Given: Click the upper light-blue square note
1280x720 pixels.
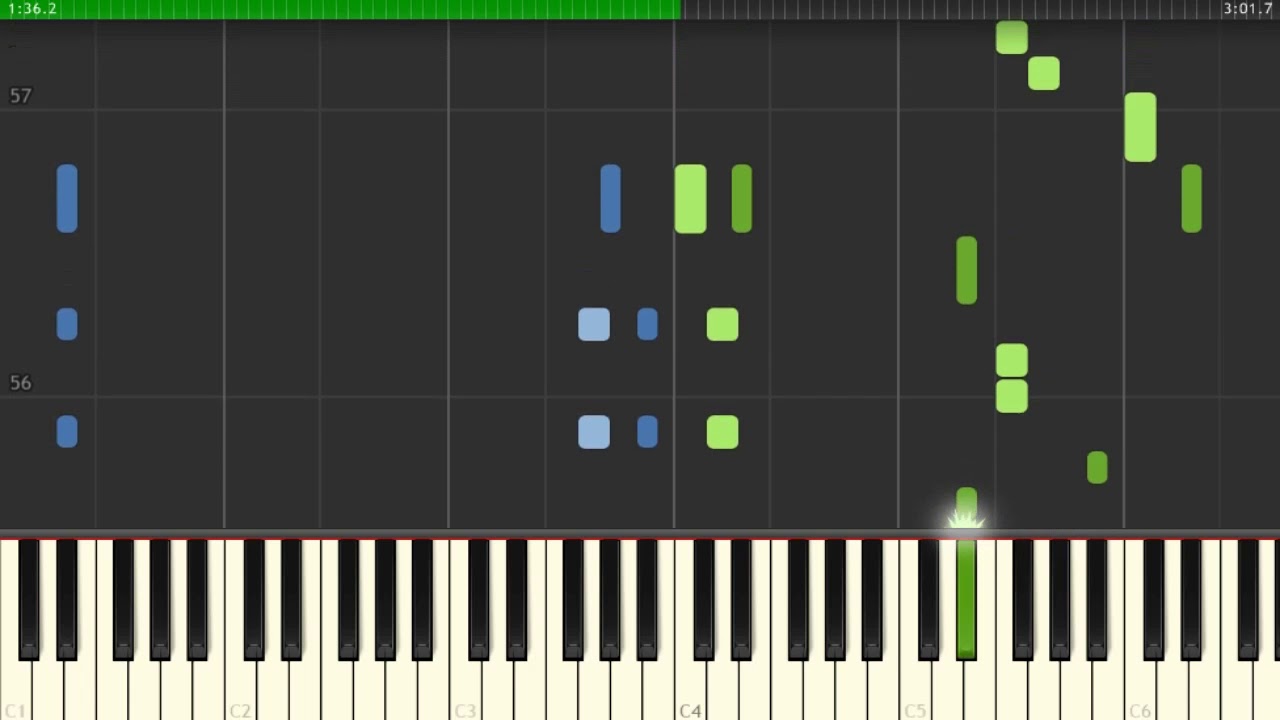Looking at the screenshot, I should point(594,324).
